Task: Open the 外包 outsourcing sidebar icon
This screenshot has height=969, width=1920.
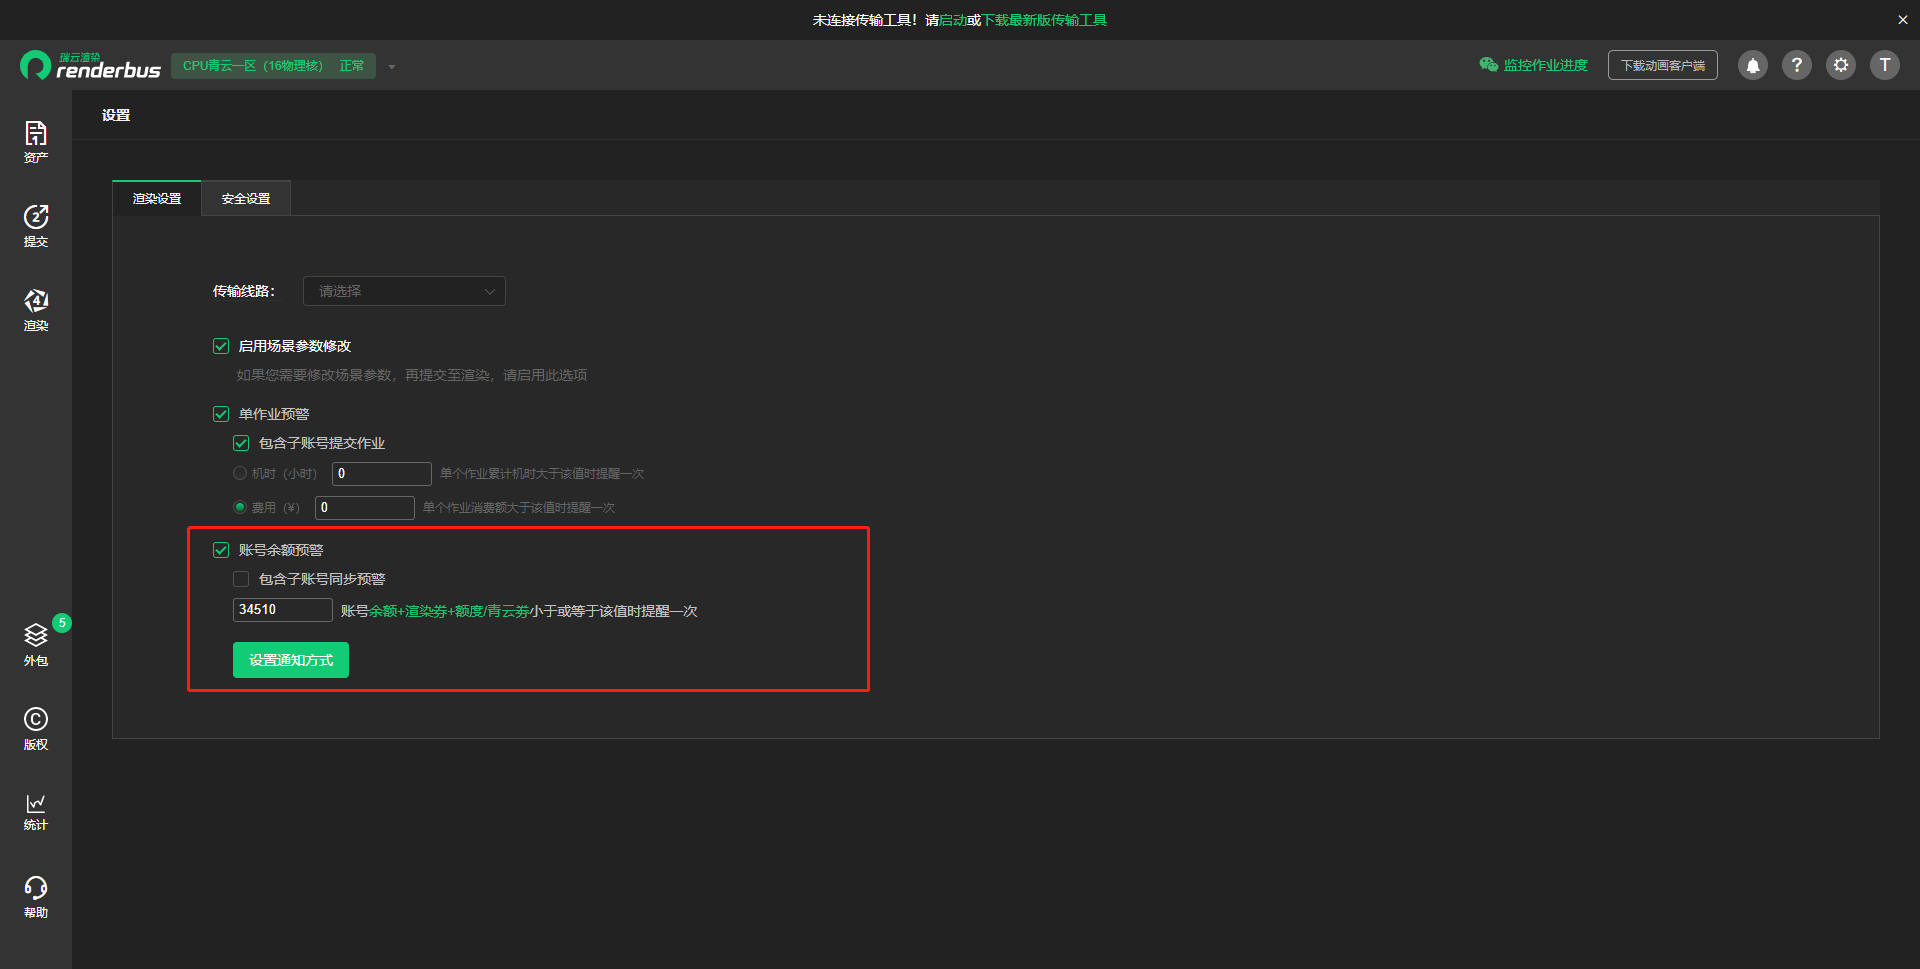Action: [x=36, y=645]
